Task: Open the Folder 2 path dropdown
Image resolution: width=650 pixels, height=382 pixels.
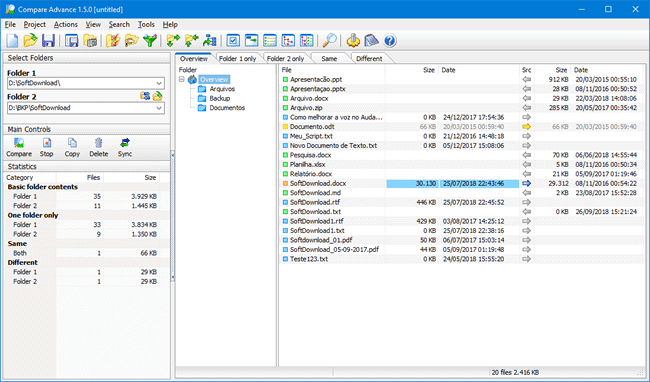Action: [x=159, y=108]
